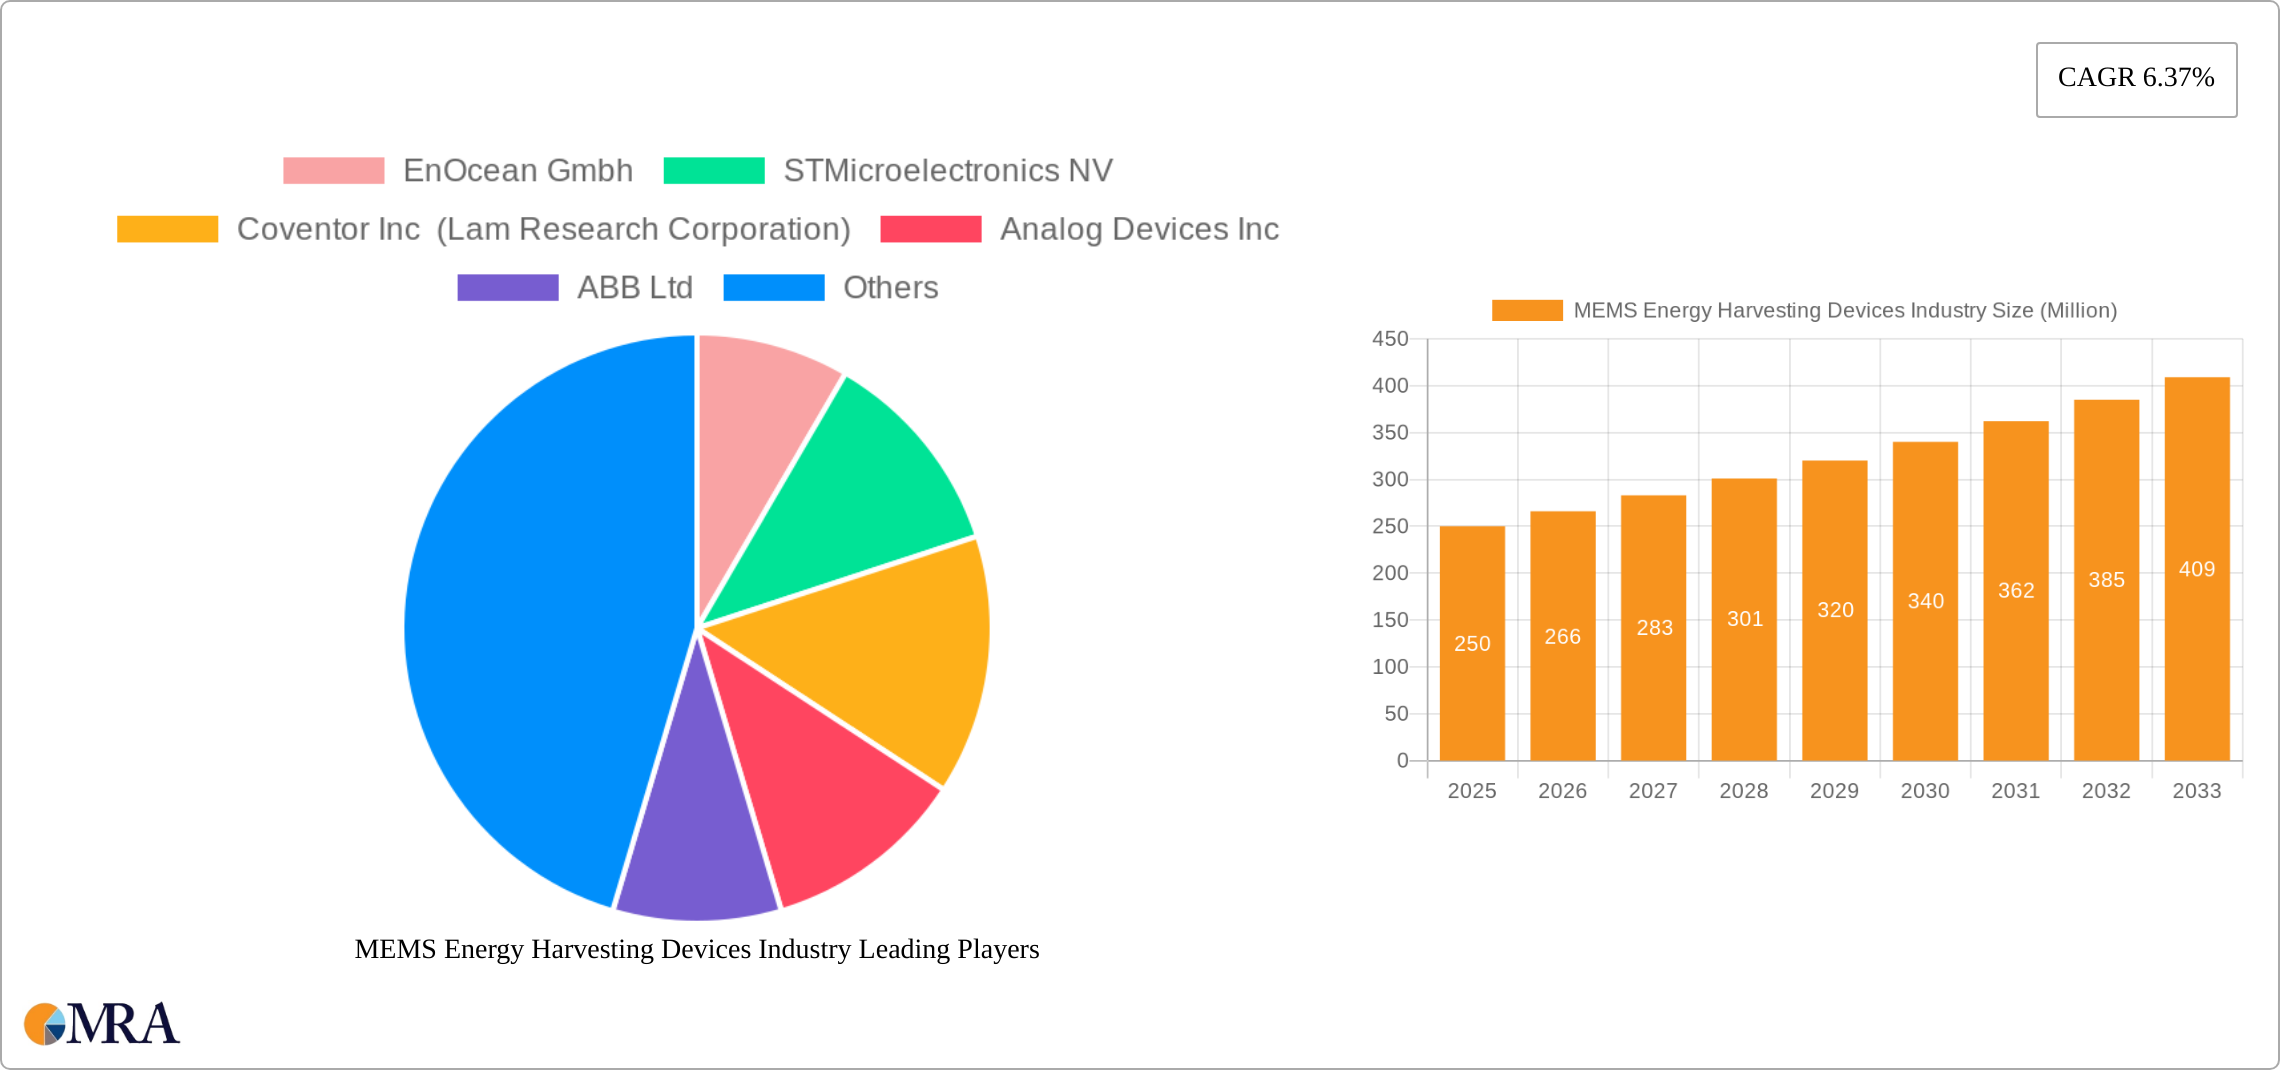Toggle visibility of the Others pie series
The width and height of the screenshot is (2280, 1070).
tap(773, 288)
